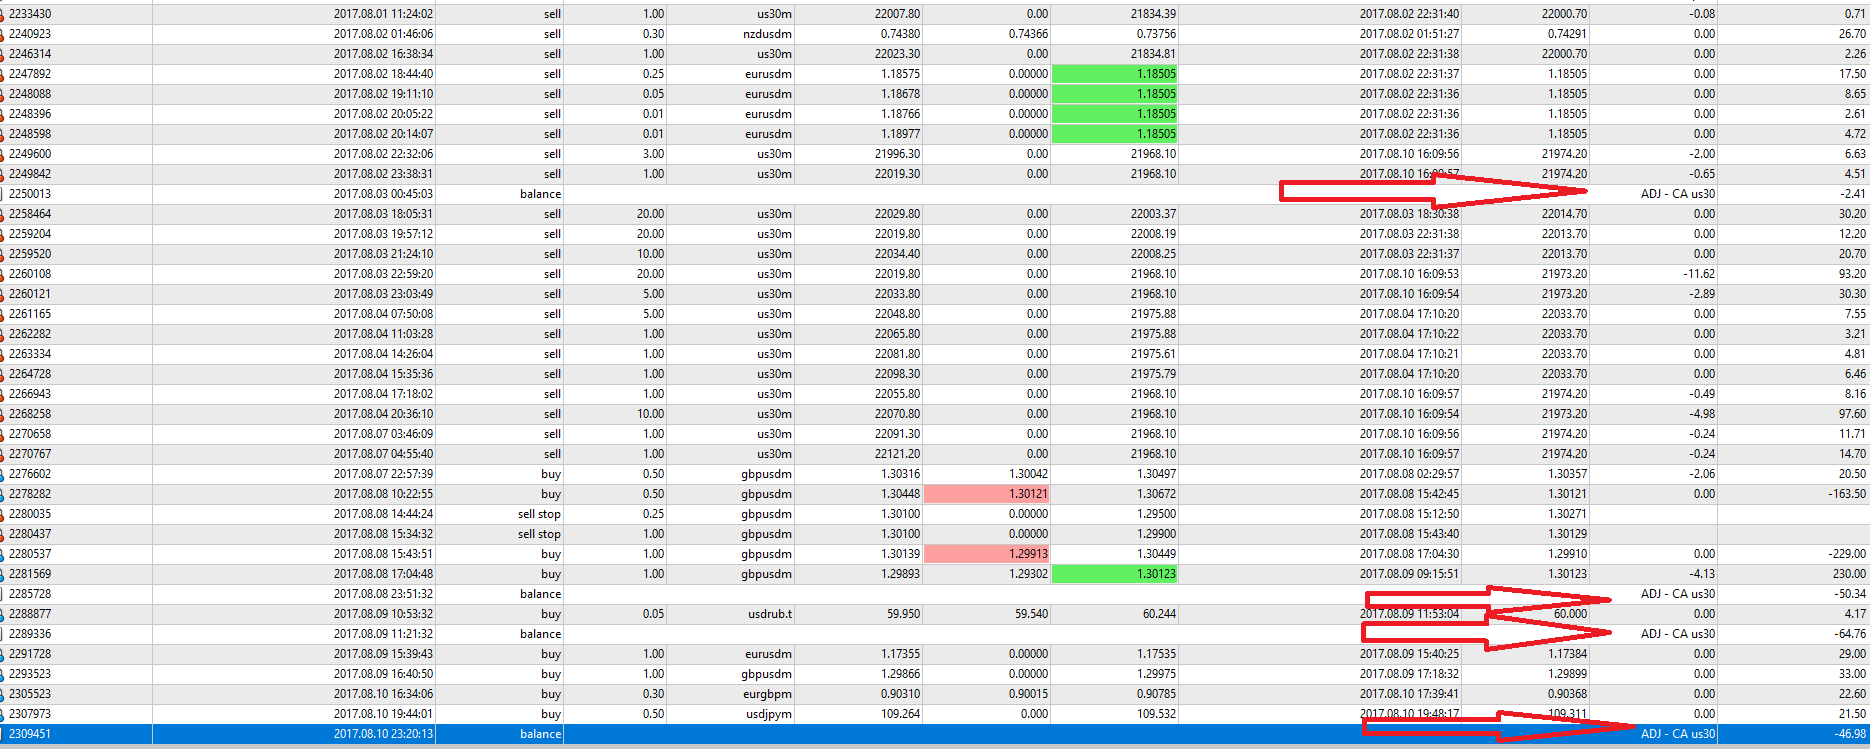Viewport: 1870px width, 749px height.
Task: Select profit value 4.17
Action: (x=1855, y=614)
